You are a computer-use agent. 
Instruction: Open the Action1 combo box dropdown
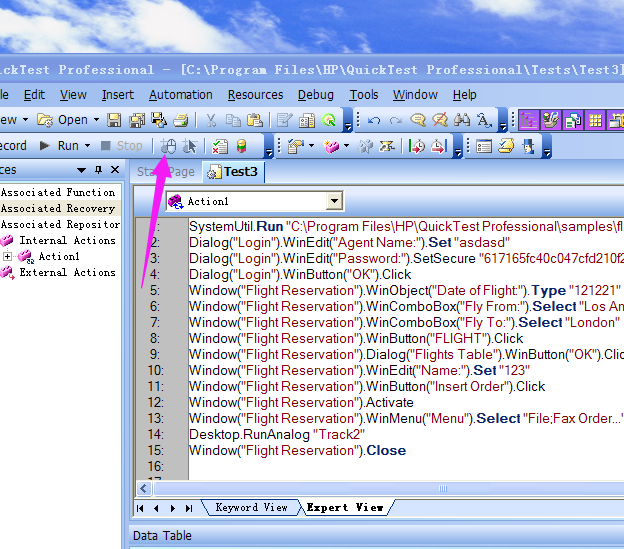point(334,201)
